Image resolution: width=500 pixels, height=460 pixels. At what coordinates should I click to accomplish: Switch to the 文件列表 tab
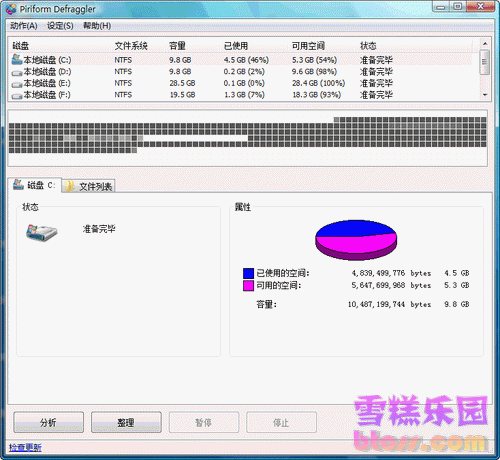88,186
